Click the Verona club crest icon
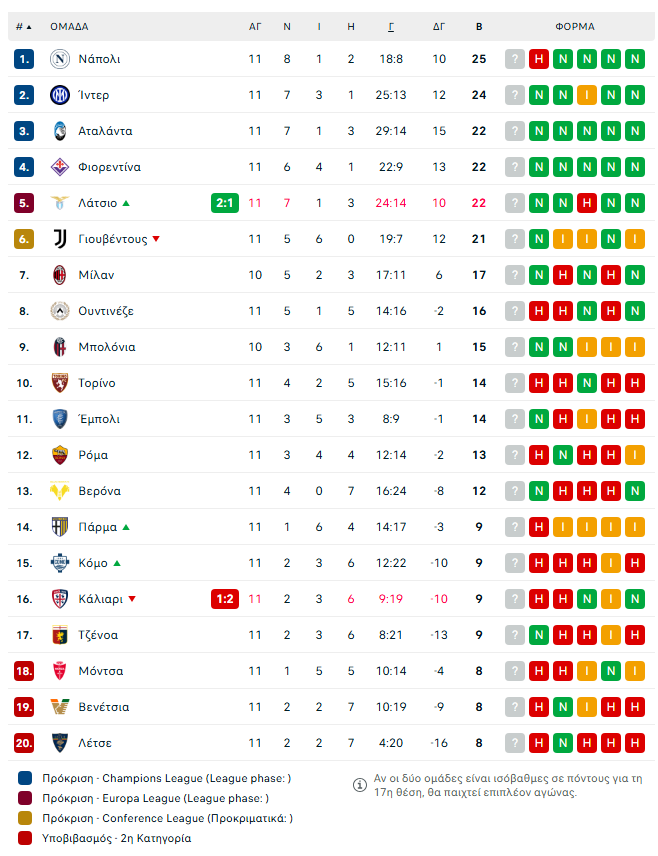 pyautogui.click(x=60, y=491)
